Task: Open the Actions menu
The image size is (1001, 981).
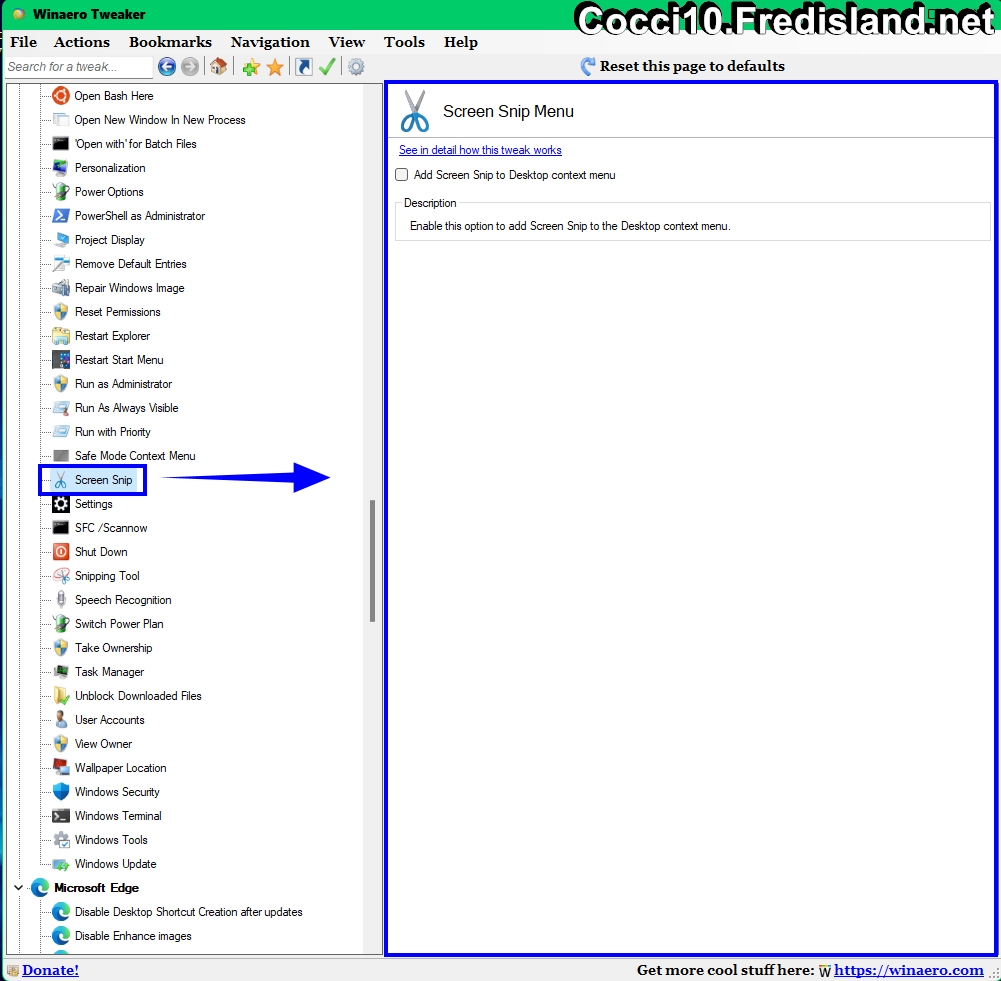Action: (82, 42)
